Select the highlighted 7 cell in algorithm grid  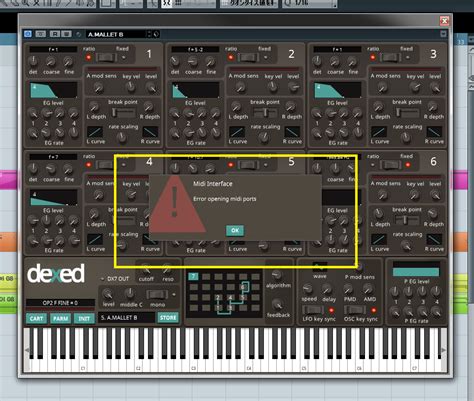(x=193, y=276)
